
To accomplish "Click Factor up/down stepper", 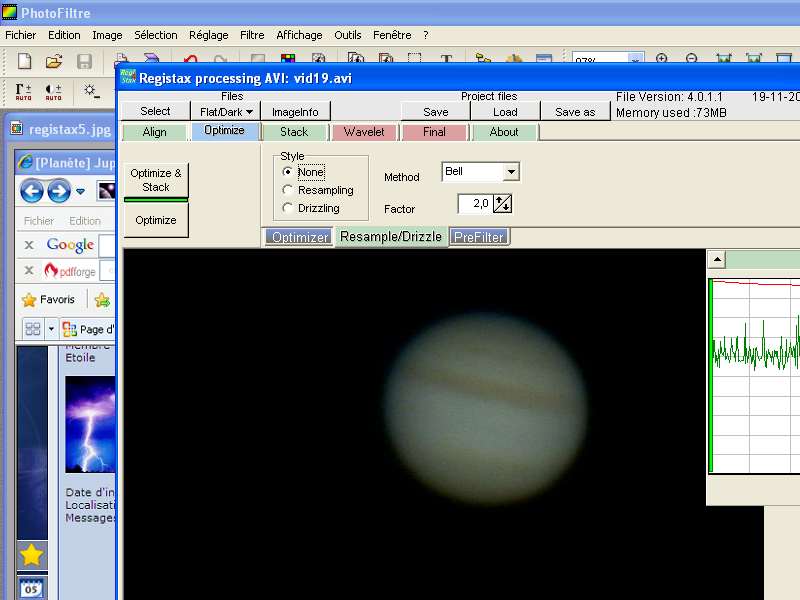I will [502, 204].
